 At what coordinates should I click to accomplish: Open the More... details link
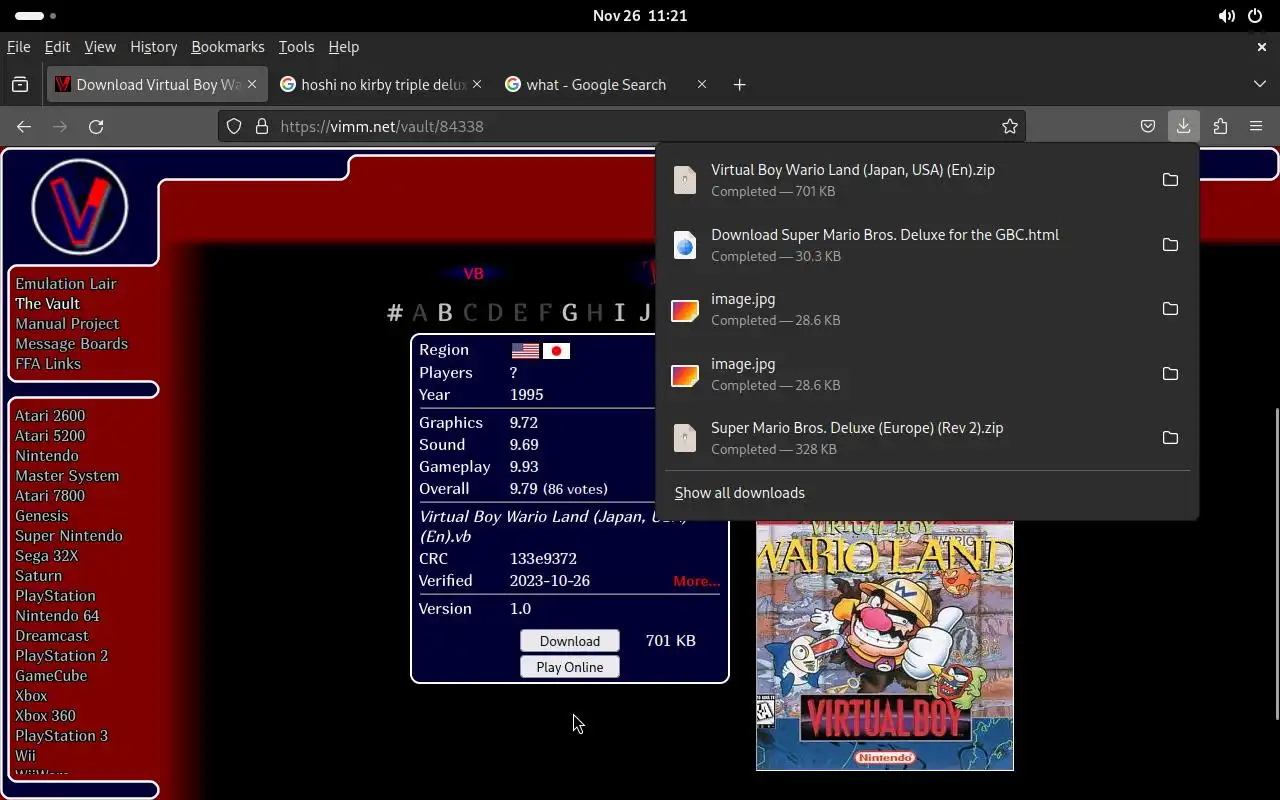[x=697, y=581]
